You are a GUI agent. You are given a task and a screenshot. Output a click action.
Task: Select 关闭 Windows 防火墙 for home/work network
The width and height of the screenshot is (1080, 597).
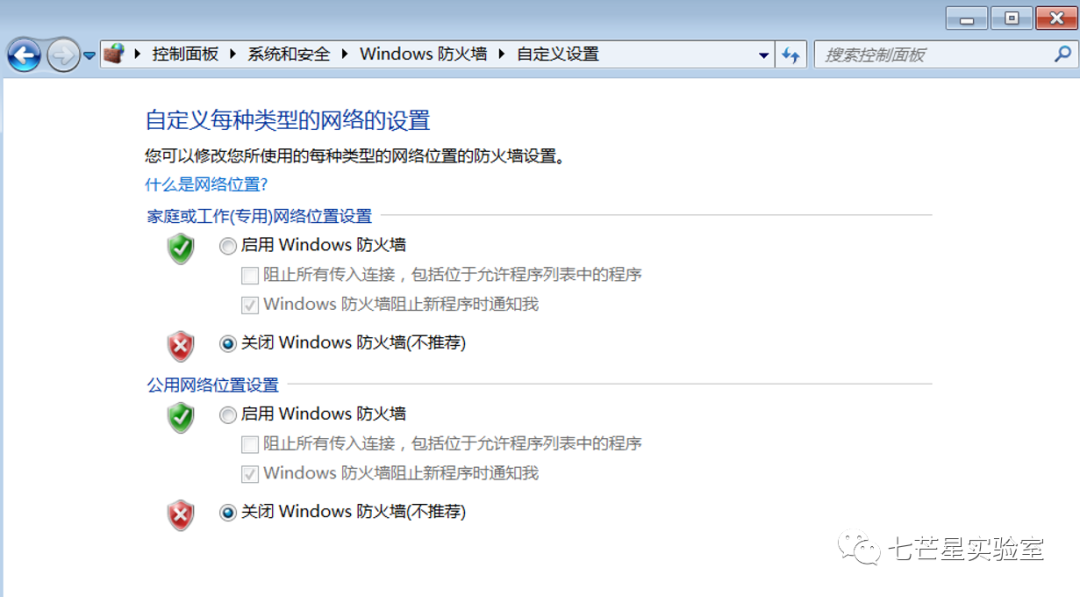click(228, 343)
